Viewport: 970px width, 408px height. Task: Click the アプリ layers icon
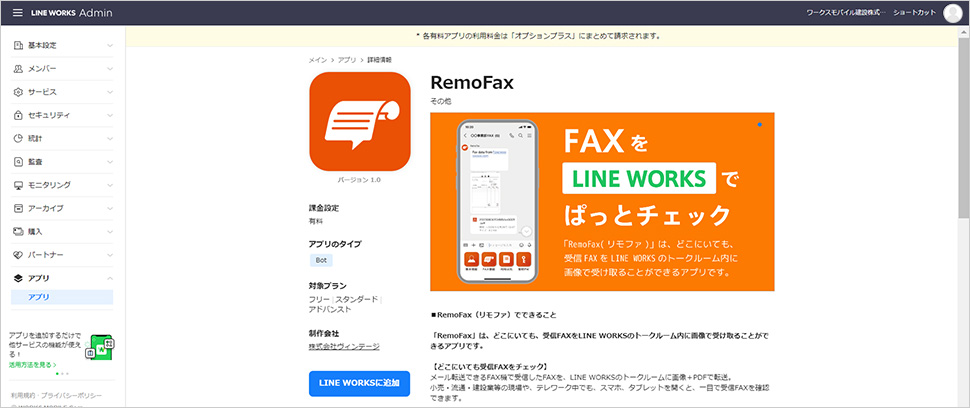(18, 278)
